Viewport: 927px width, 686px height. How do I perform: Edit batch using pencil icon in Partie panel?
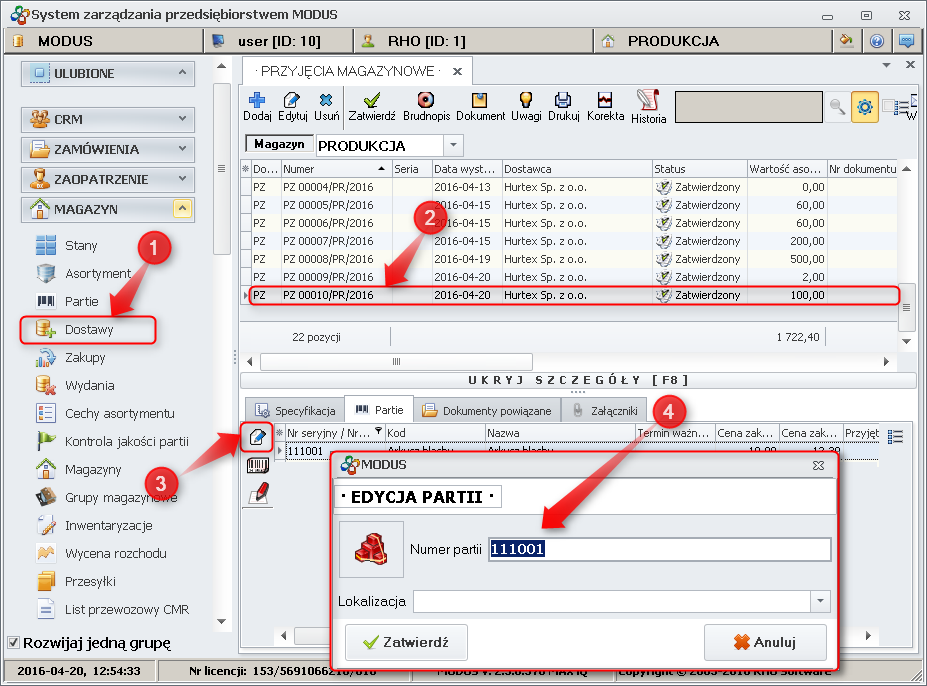[257, 437]
